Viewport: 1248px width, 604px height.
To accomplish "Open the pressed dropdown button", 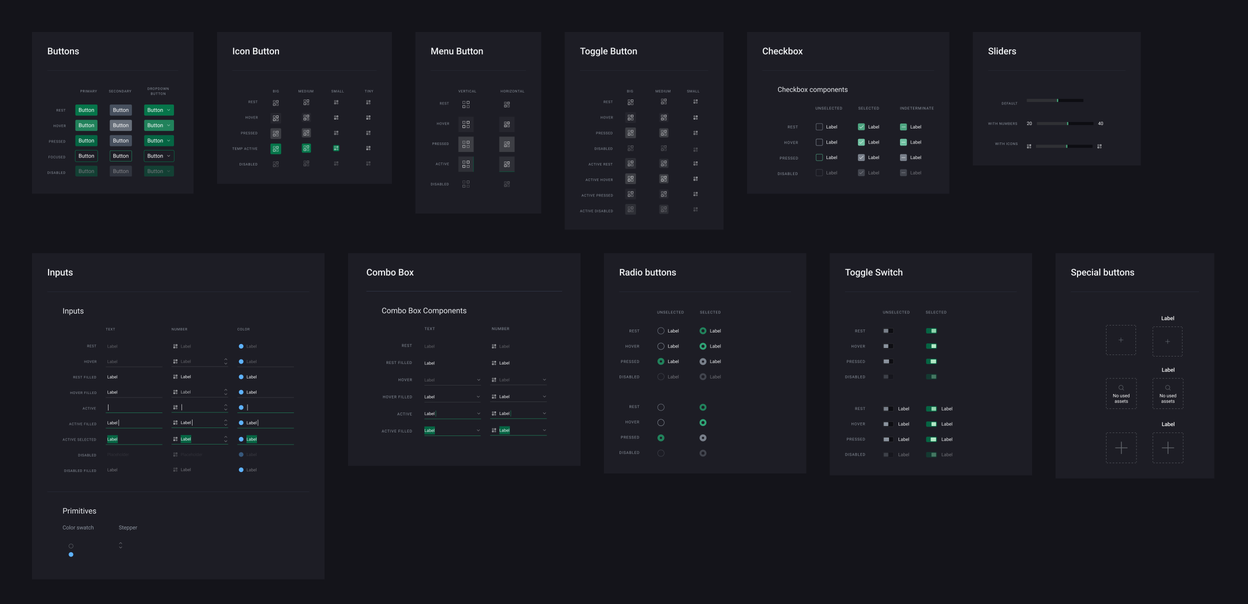I will click(159, 141).
